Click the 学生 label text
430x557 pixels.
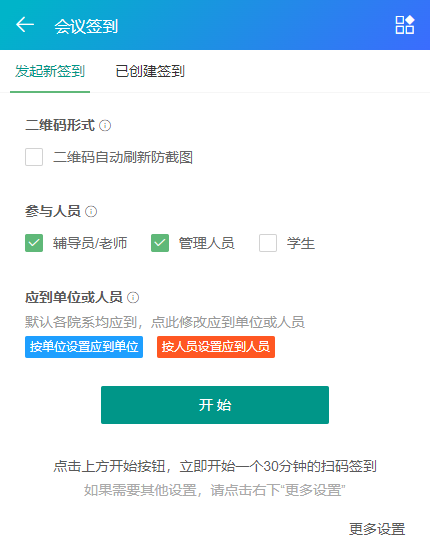click(301, 243)
